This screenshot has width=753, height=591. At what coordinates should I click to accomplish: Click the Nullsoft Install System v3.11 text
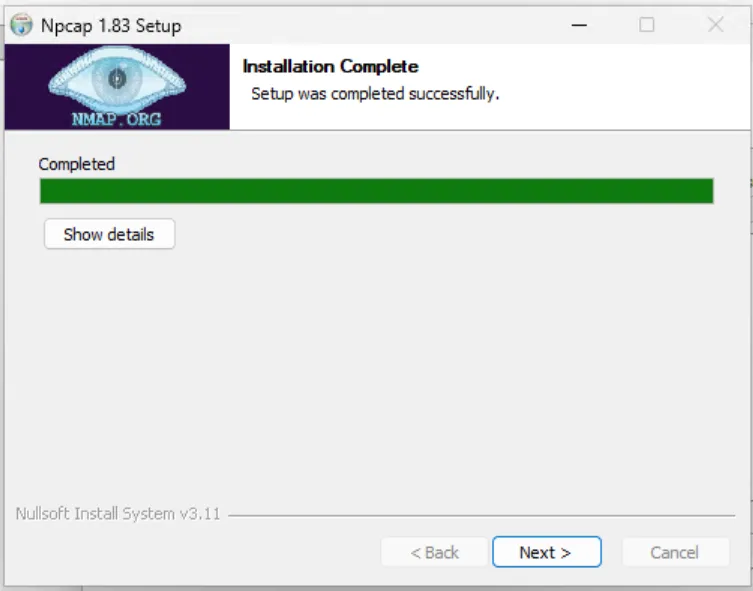click(118, 514)
